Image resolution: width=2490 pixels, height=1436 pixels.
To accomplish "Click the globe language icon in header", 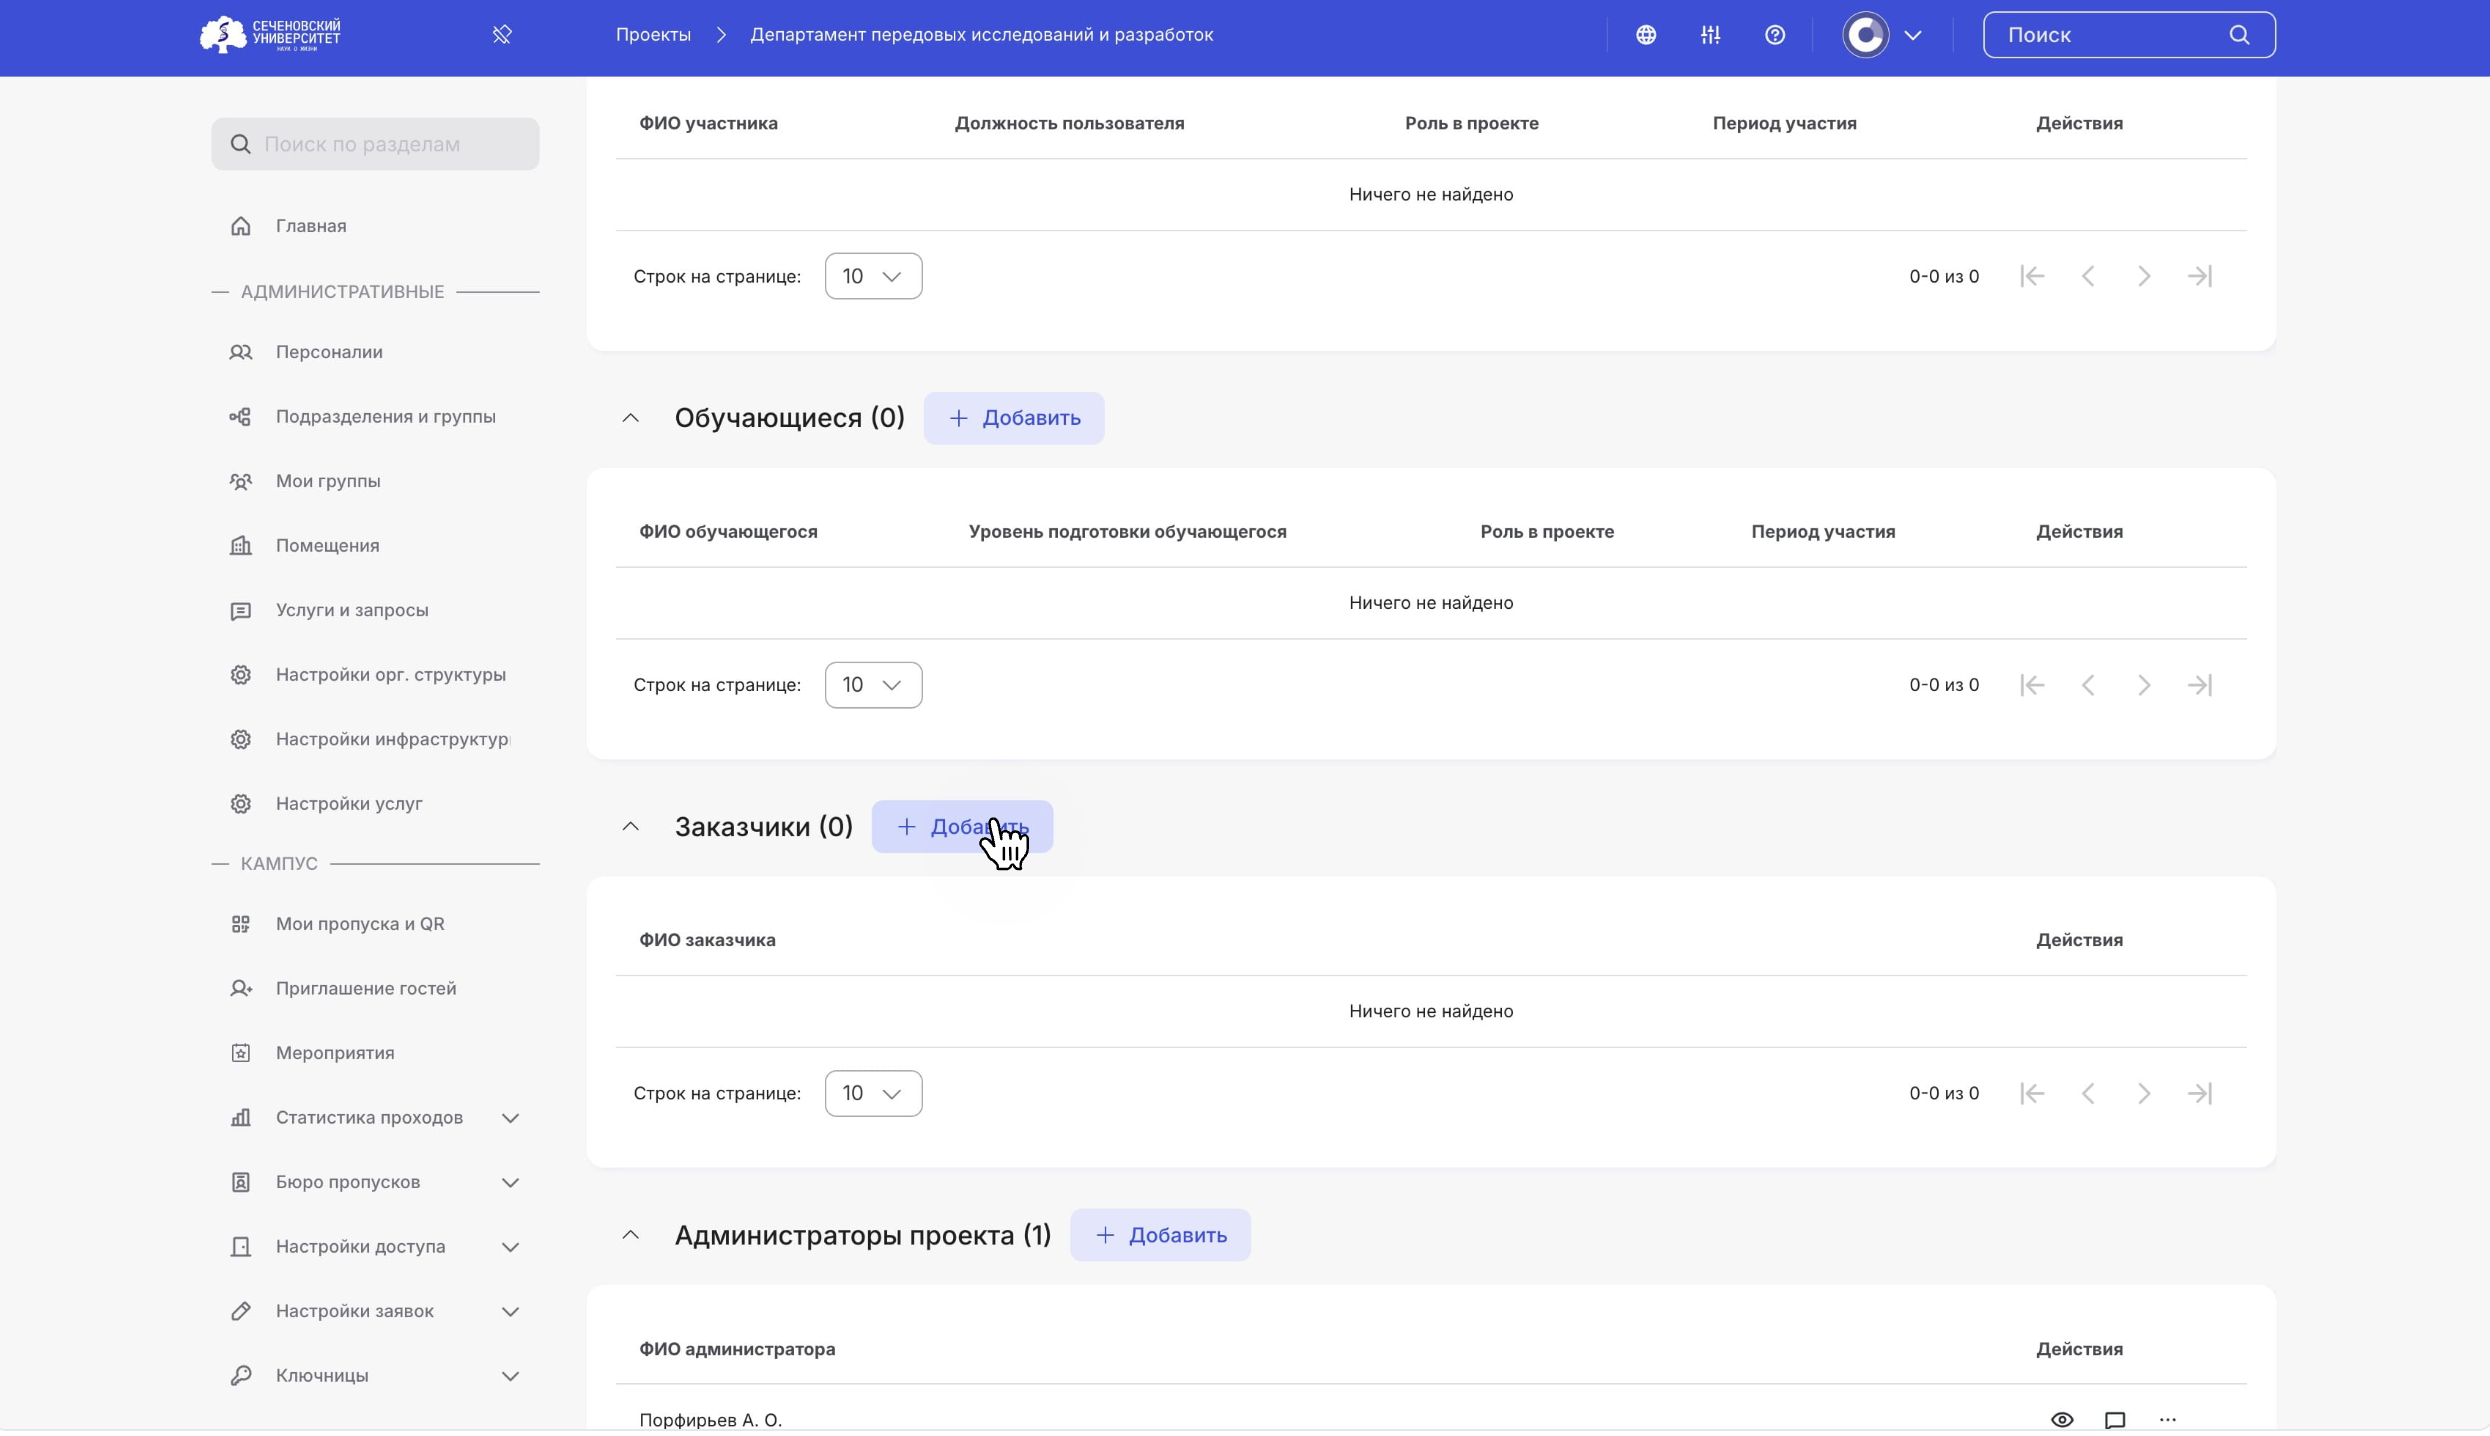I will [x=1646, y=35].
